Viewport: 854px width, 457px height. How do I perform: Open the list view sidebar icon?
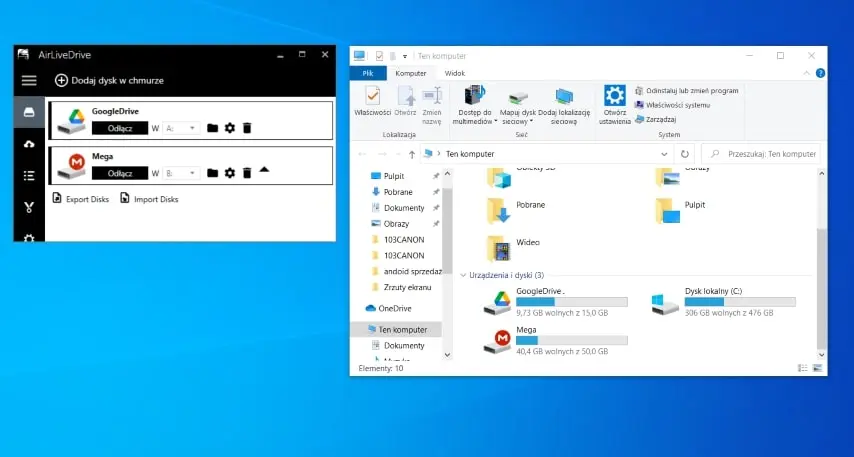point(29,176)
